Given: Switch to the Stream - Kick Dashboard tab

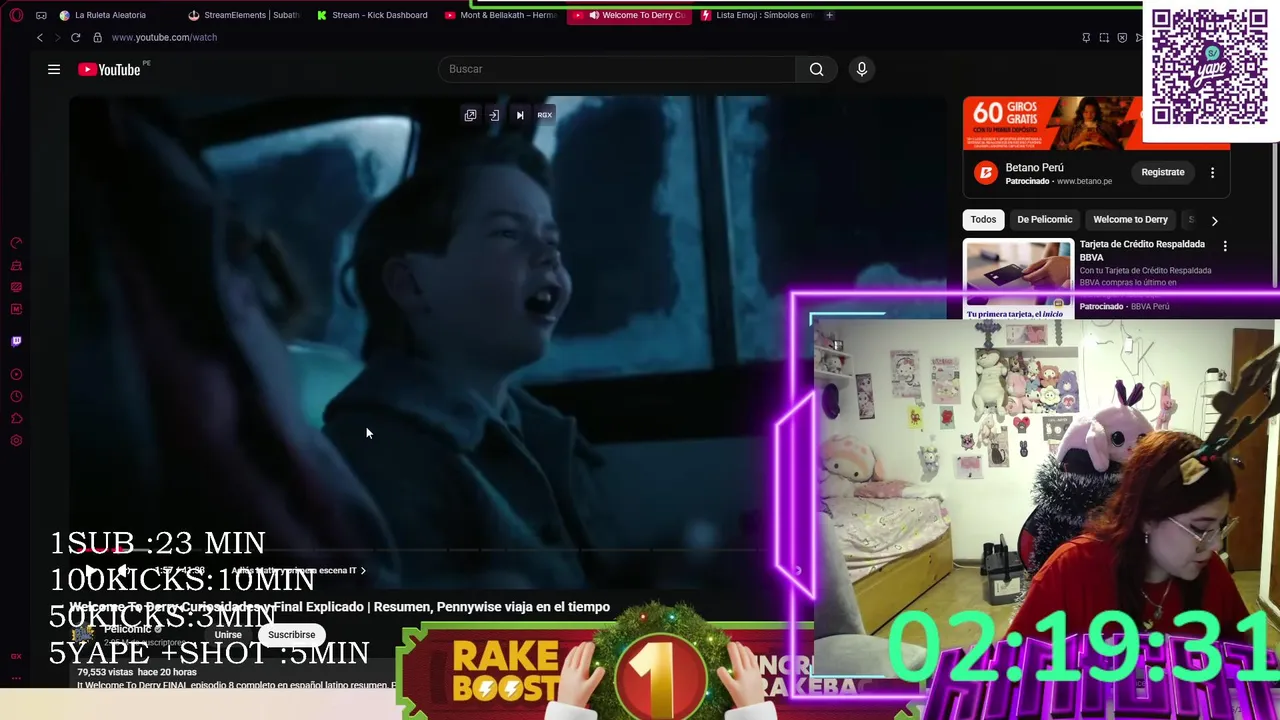Looking at the screenshot, I should point(372,15).
